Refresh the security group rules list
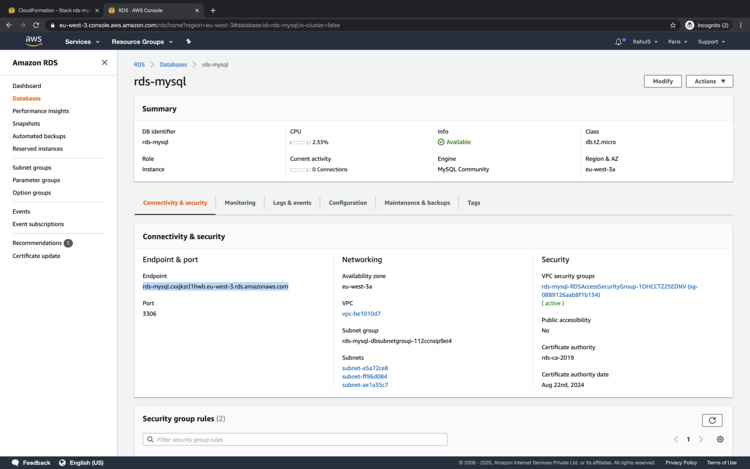 (x=712, y=420)
